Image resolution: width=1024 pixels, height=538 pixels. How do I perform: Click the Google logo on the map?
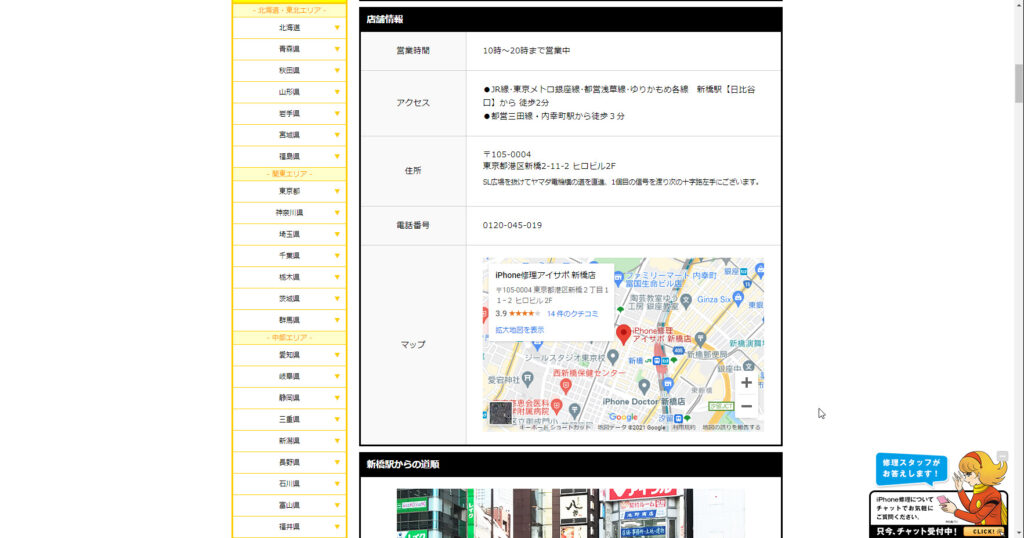pos(623,417)
